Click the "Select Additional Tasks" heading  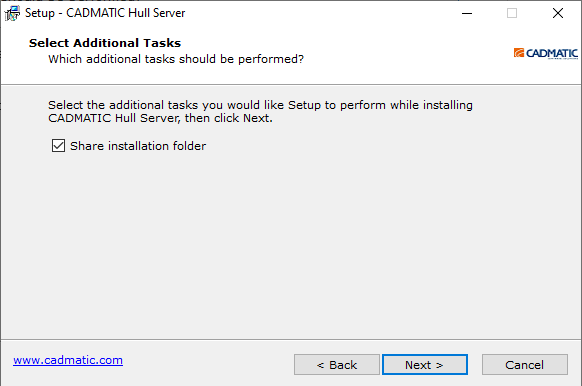point(105,43)
